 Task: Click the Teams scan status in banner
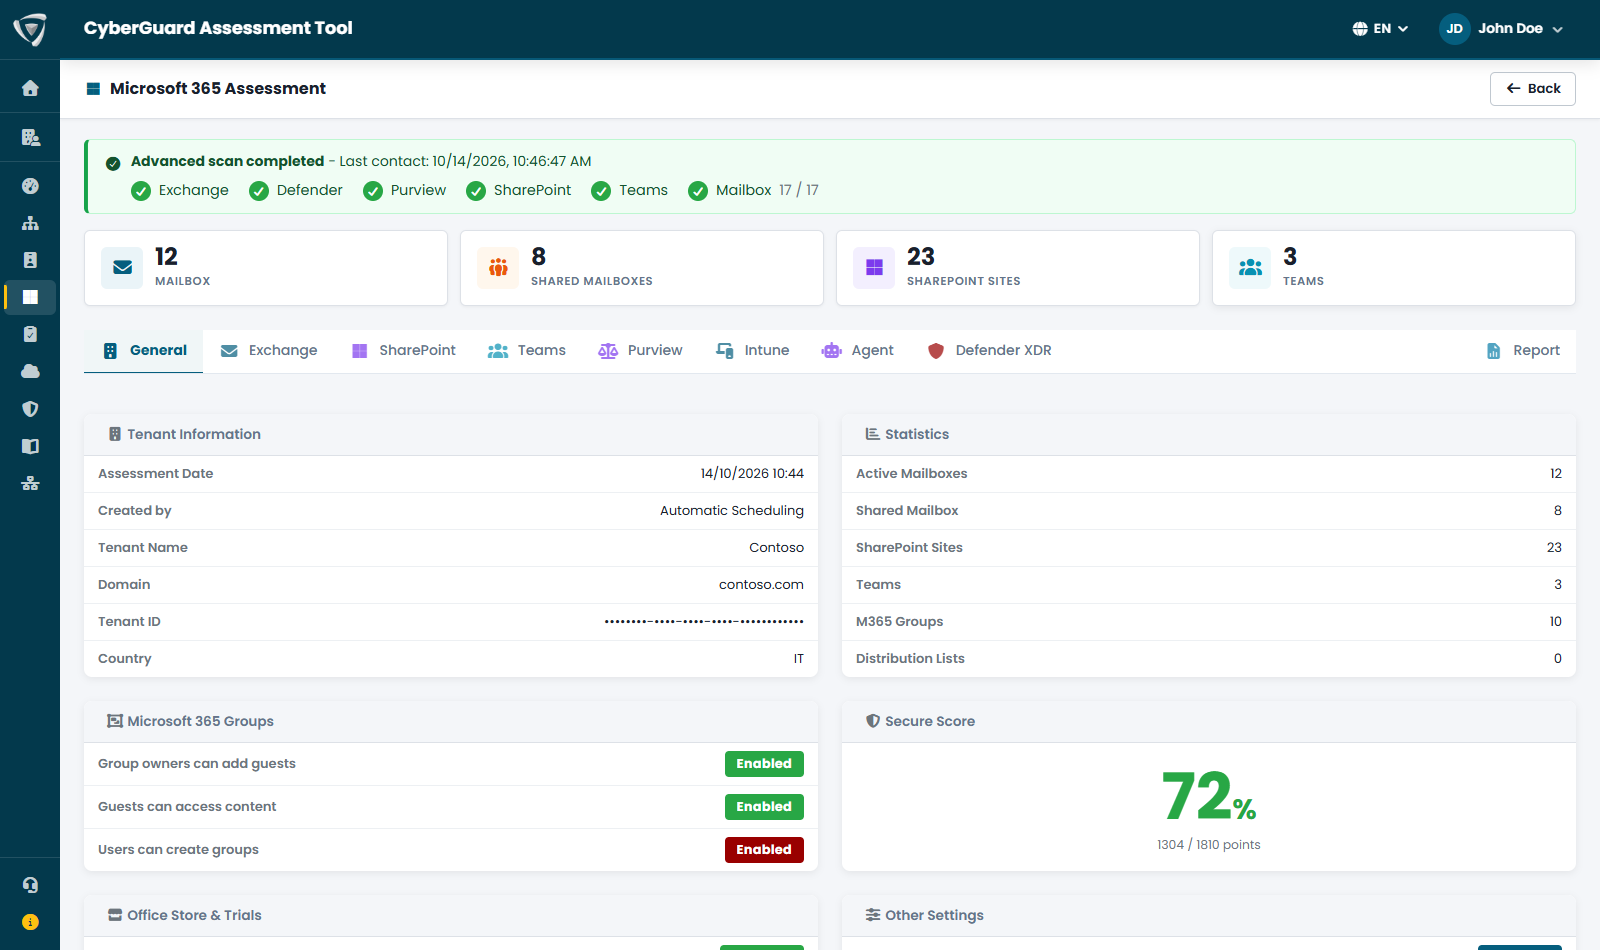(x=630, y=191)
